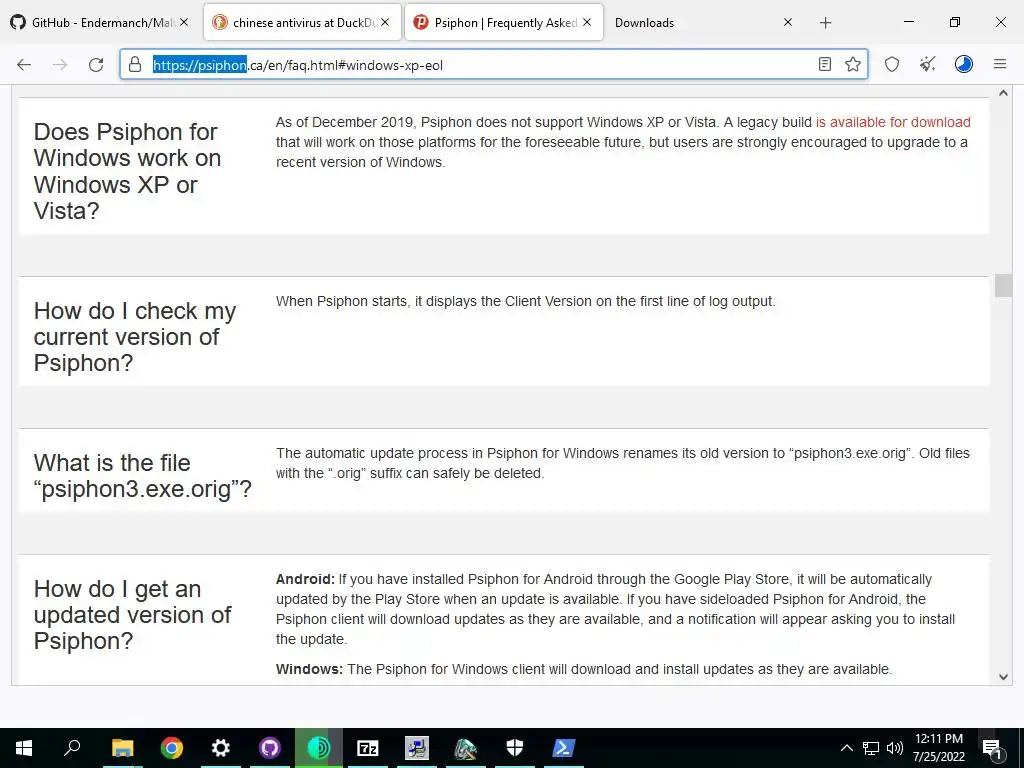The height and width of the screenshot is (768, 1024).
Task: Click the bold 'Android:' label
Action: [x=305, y=579]
